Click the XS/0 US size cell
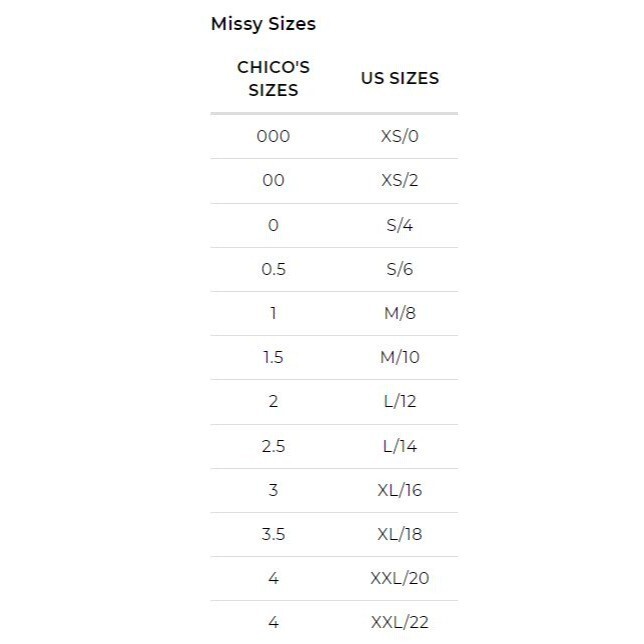The image size is (644, 644). tap(400, 136)
